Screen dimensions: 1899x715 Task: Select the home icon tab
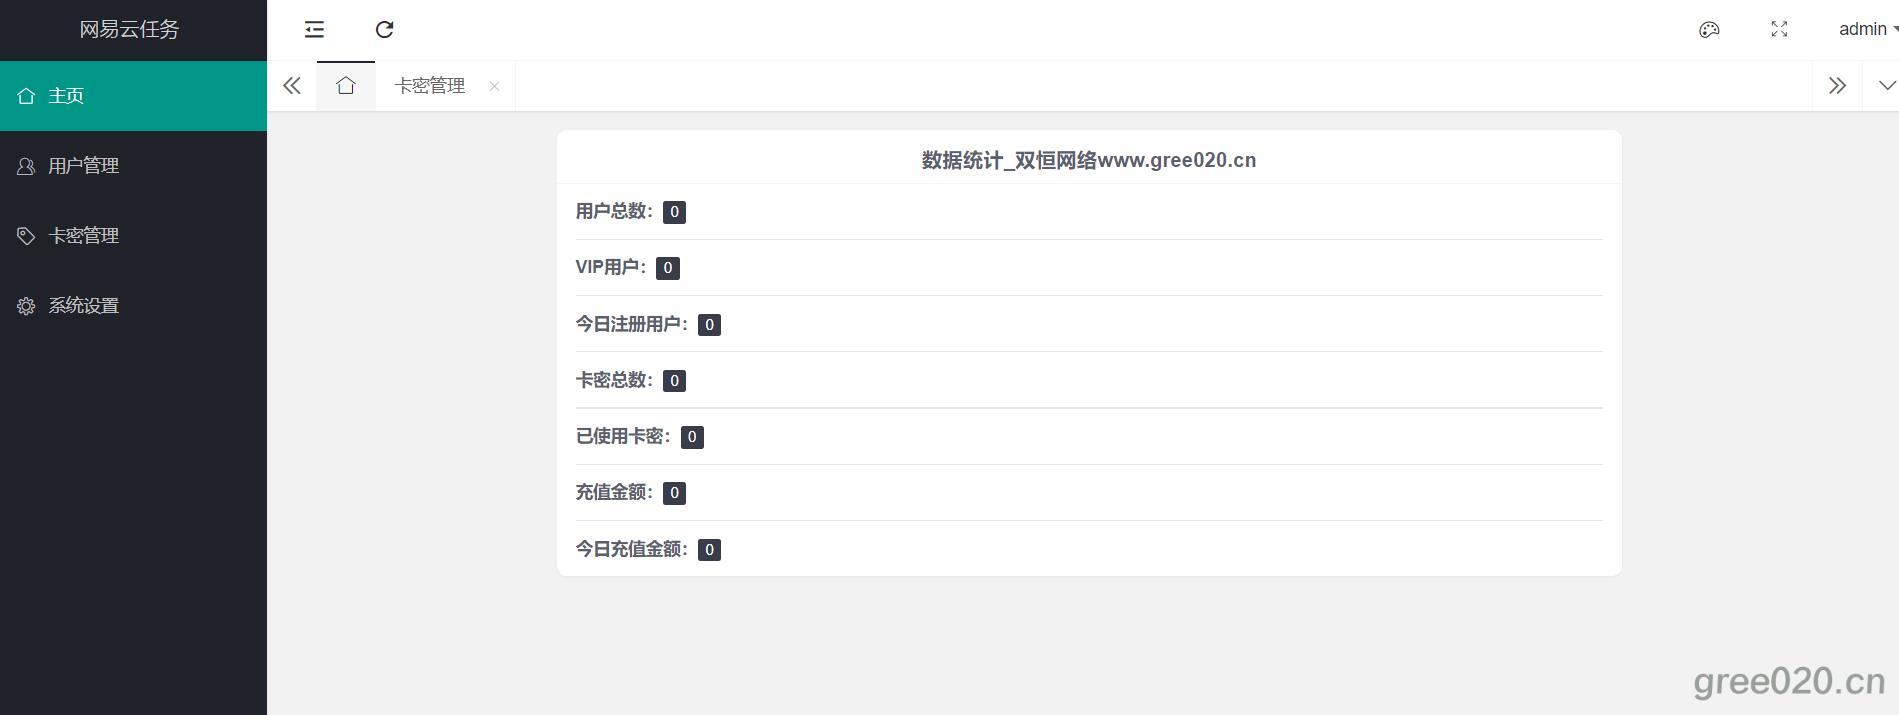click(346, 86)
